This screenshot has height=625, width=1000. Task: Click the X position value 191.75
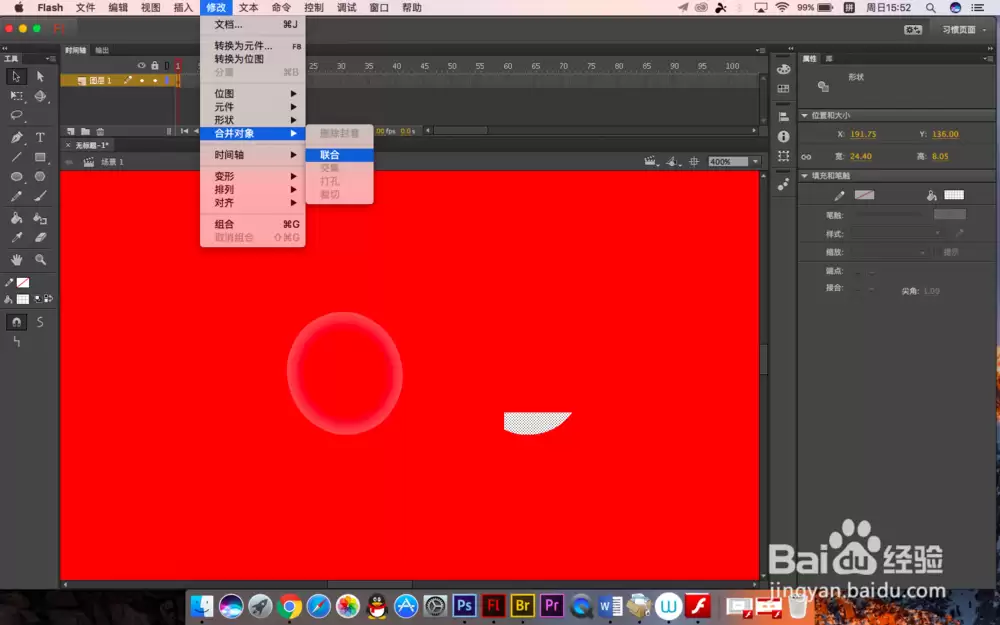tap(863, 134)
